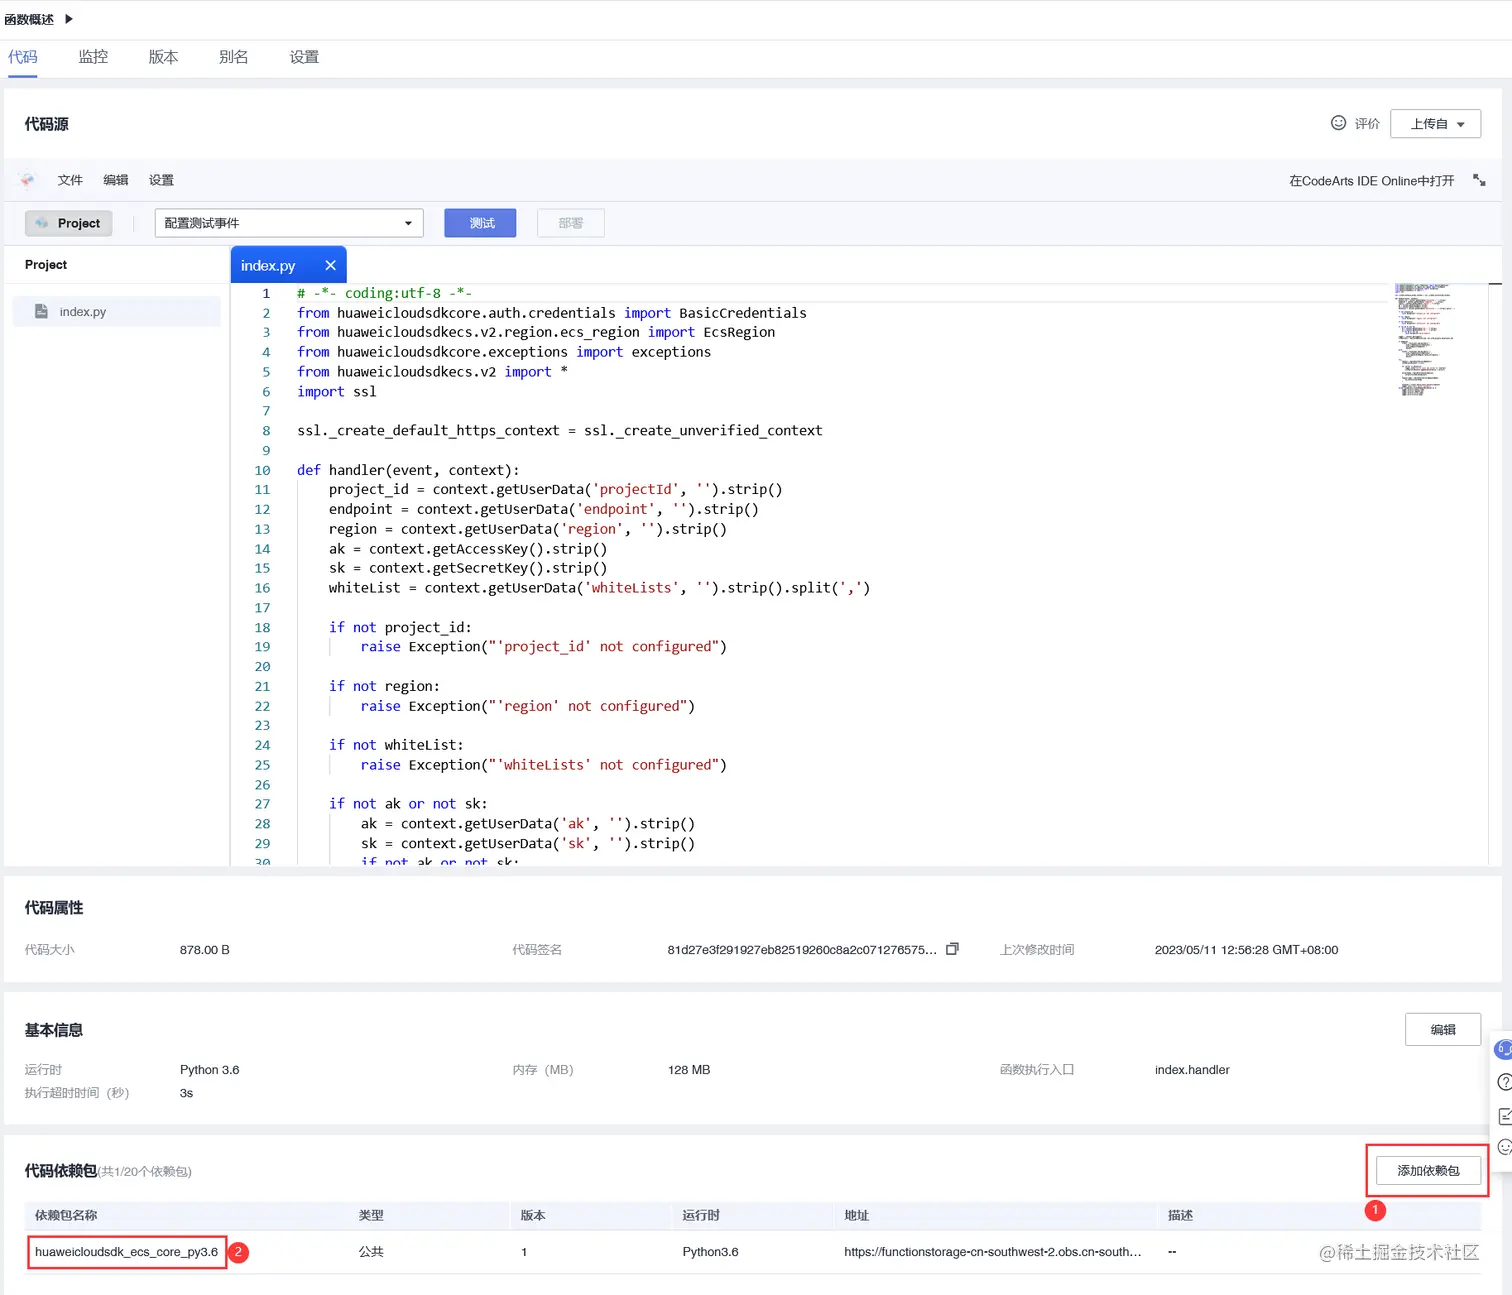This screenshot has width=1512, height=1295.
Task: Click the 128 MB memory value
Action: 689,1070
